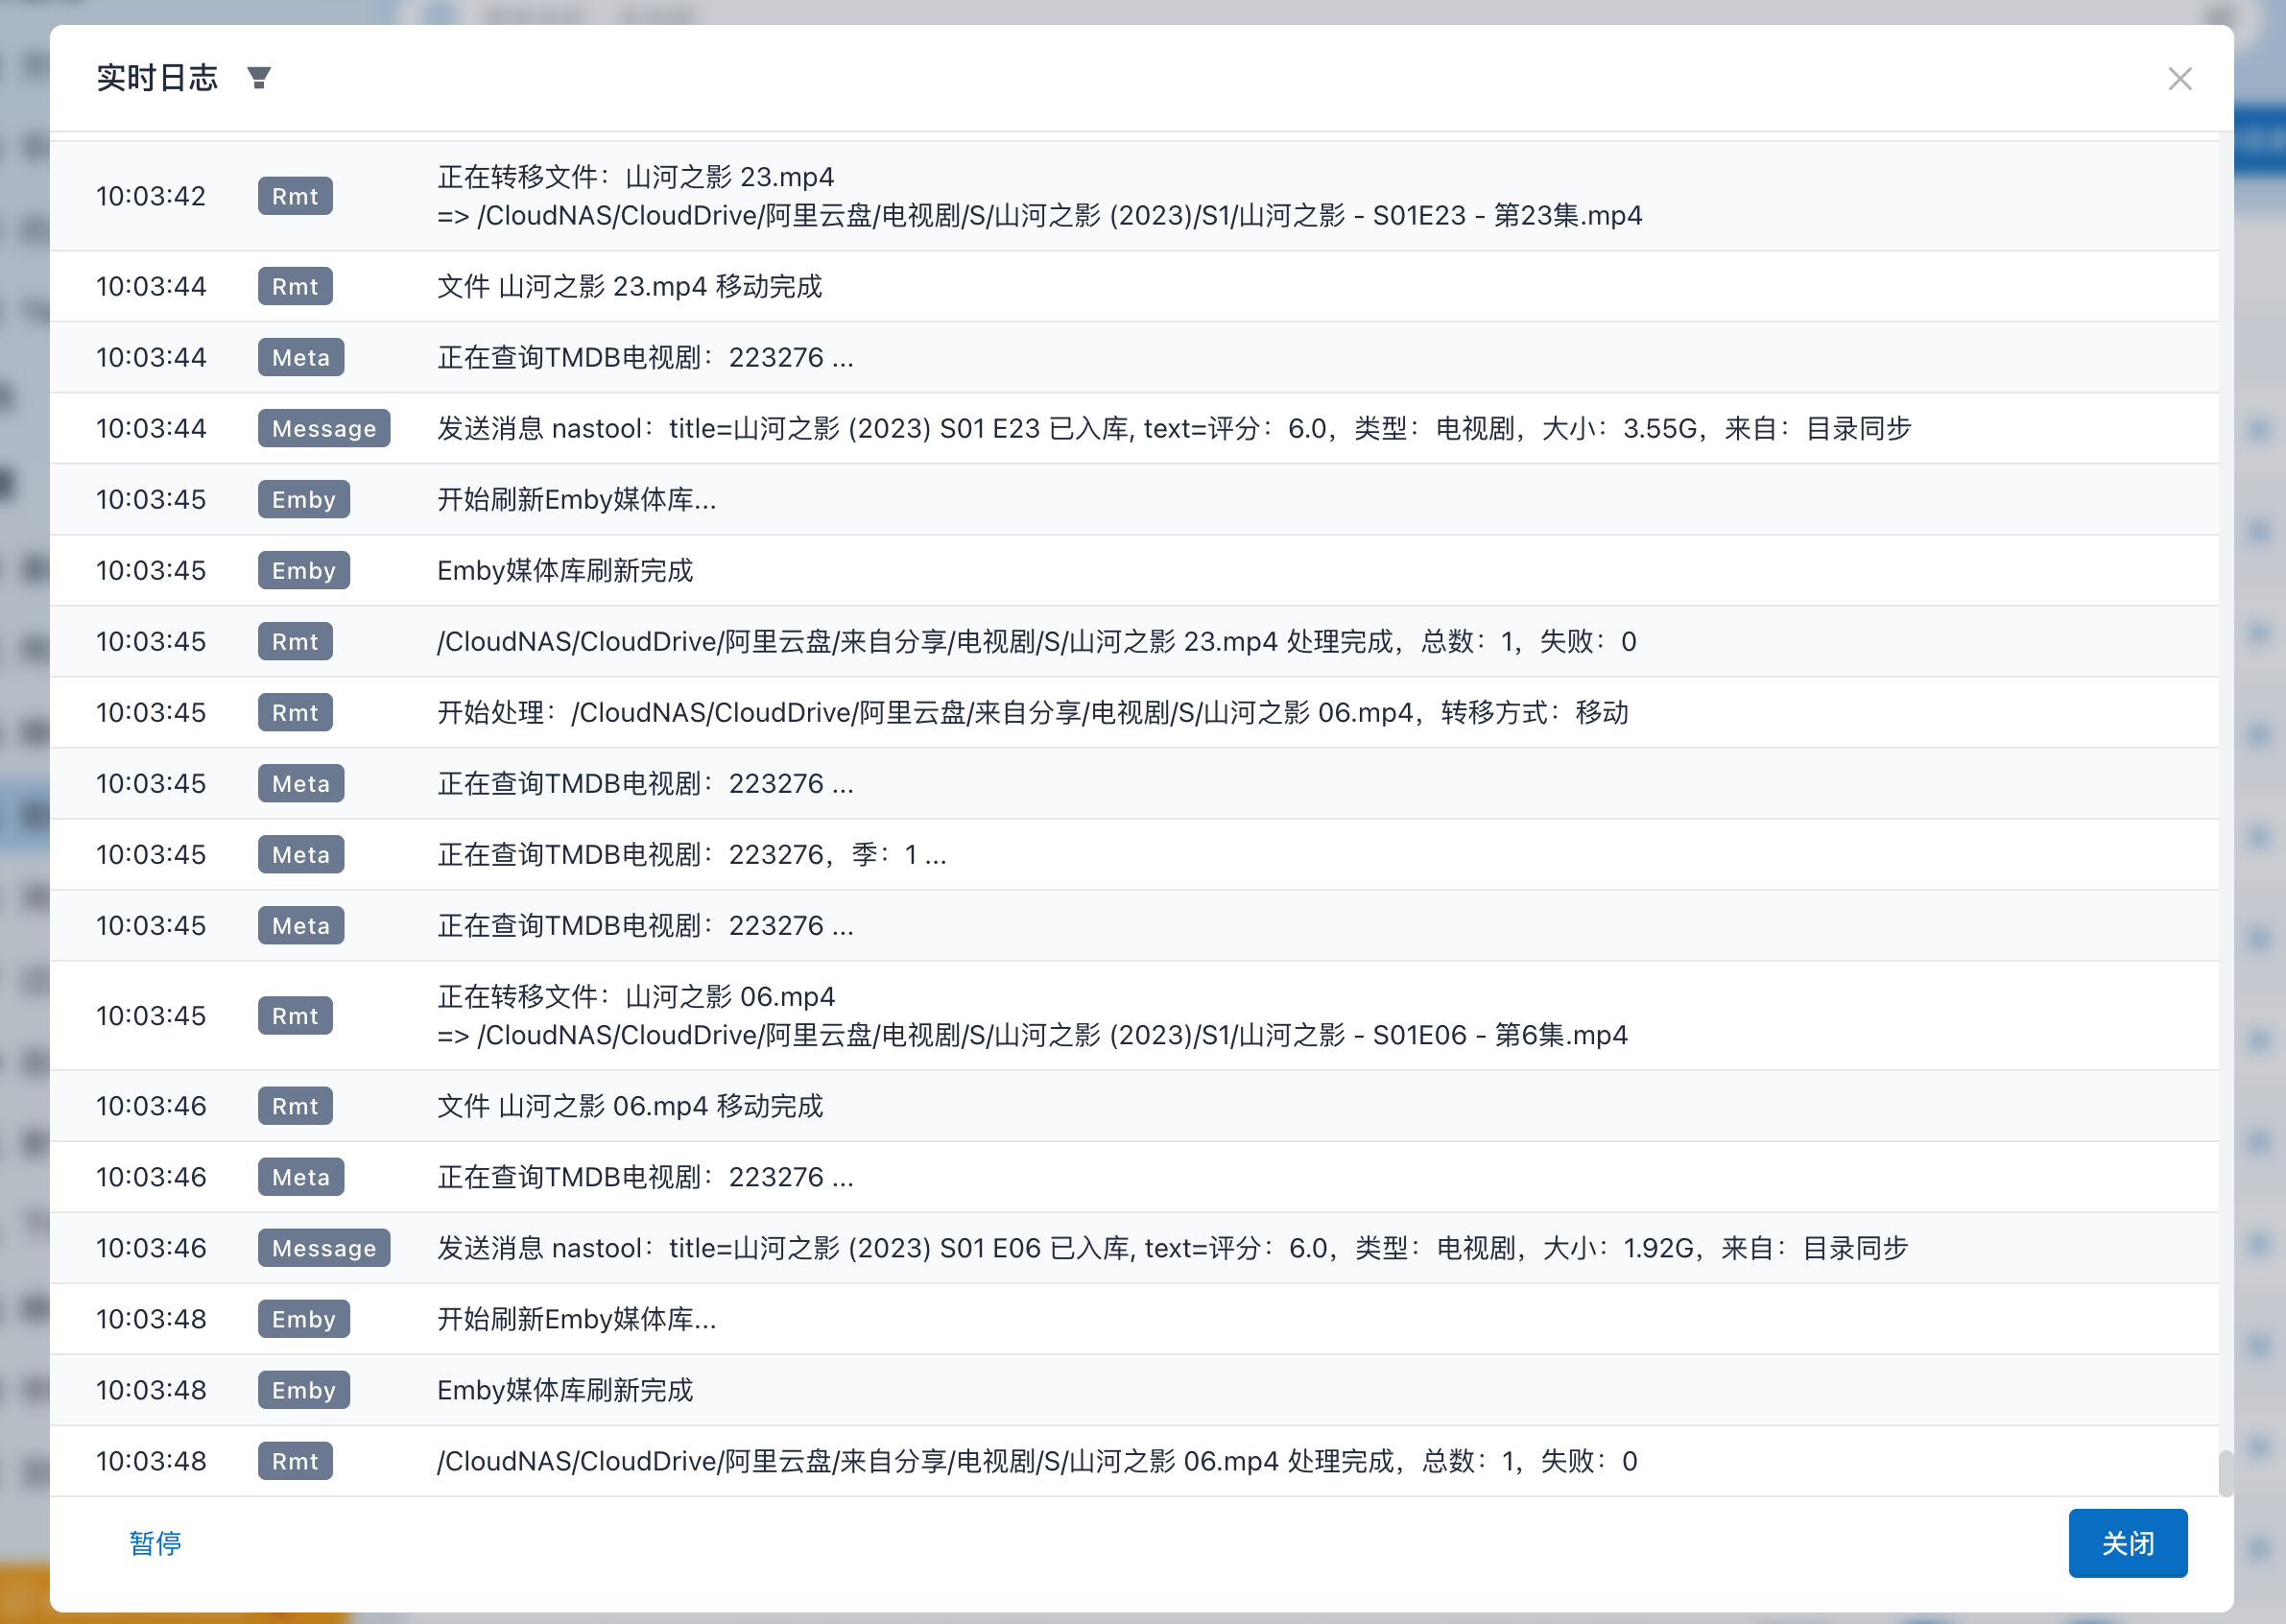
Task: Click the blue 关闭 button
Action: [x=2127, y=1542]
